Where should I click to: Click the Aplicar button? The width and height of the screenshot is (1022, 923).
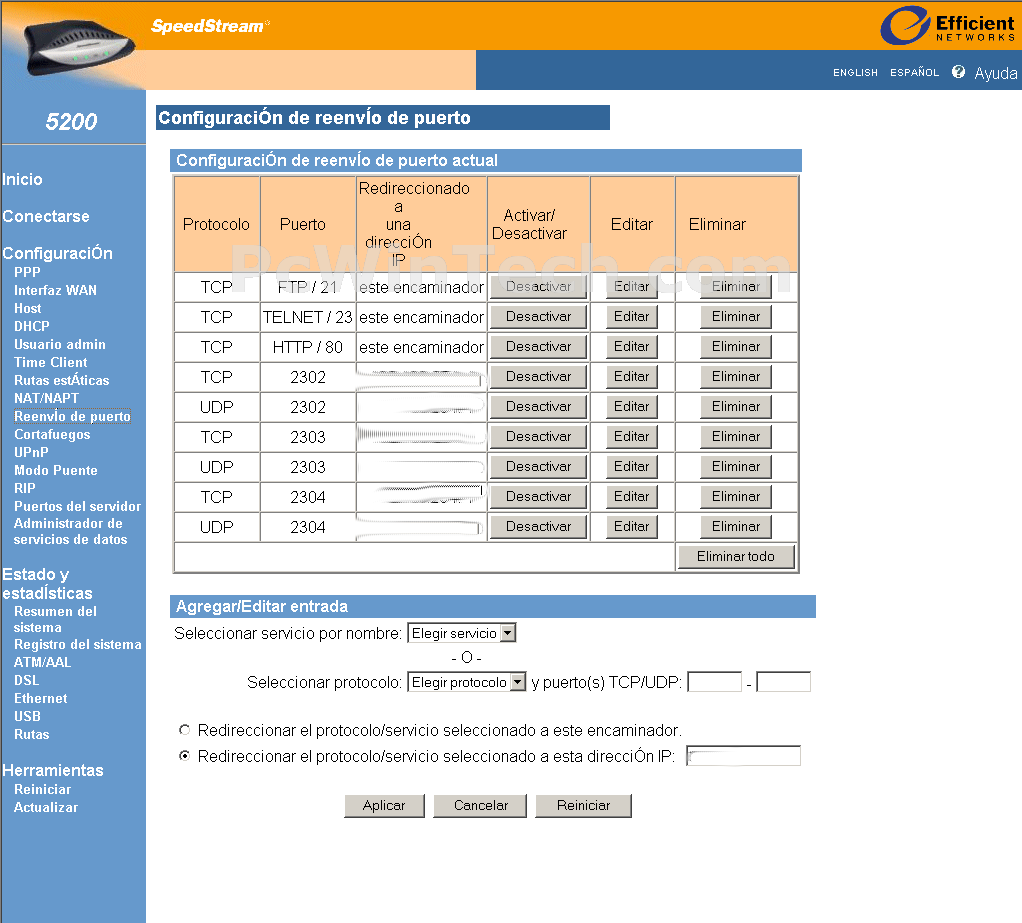[x=384, y=806]
